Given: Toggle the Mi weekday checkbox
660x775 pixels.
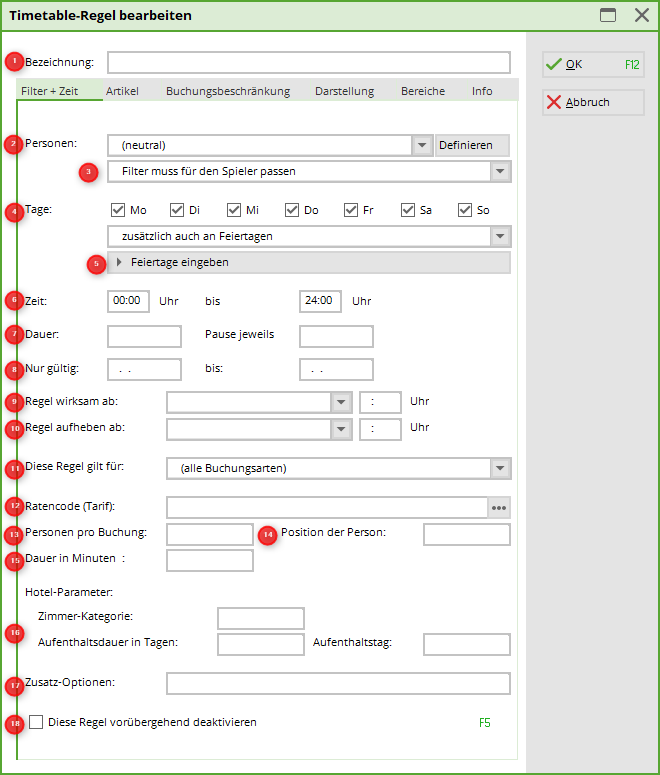Looking at the screenshot, I should [x=234, y=210].
